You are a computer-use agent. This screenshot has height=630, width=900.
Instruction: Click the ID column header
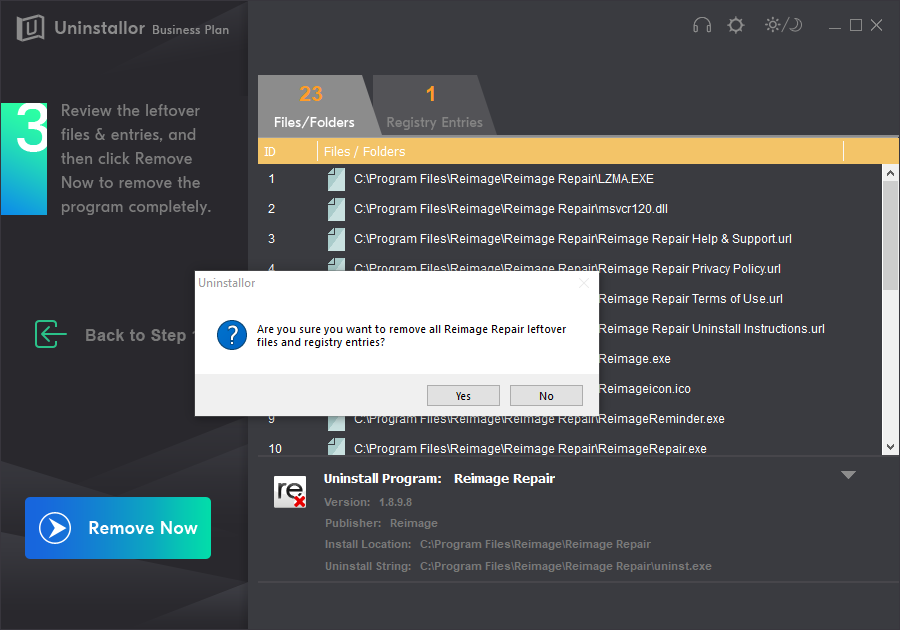[x=288, y=151]
